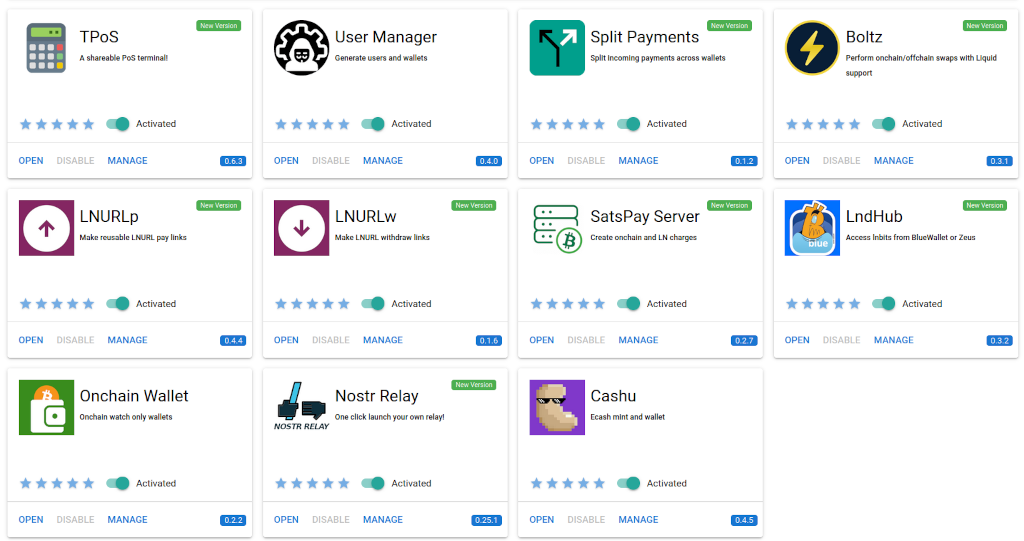Click the TPoS star rating
This screenshot has width=1024, height=541.
(57, 124)
